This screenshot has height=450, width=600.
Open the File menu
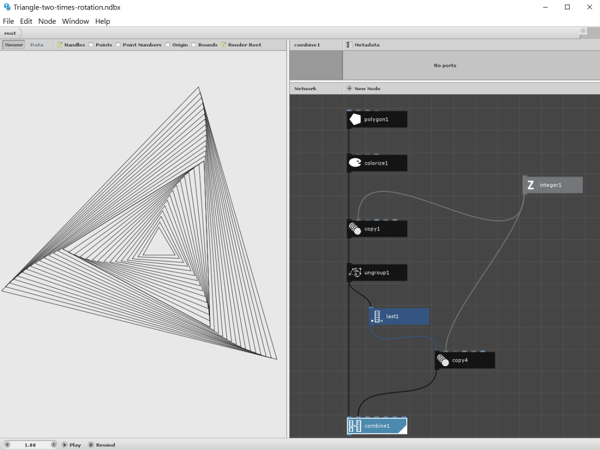click(x=8, y=21)
